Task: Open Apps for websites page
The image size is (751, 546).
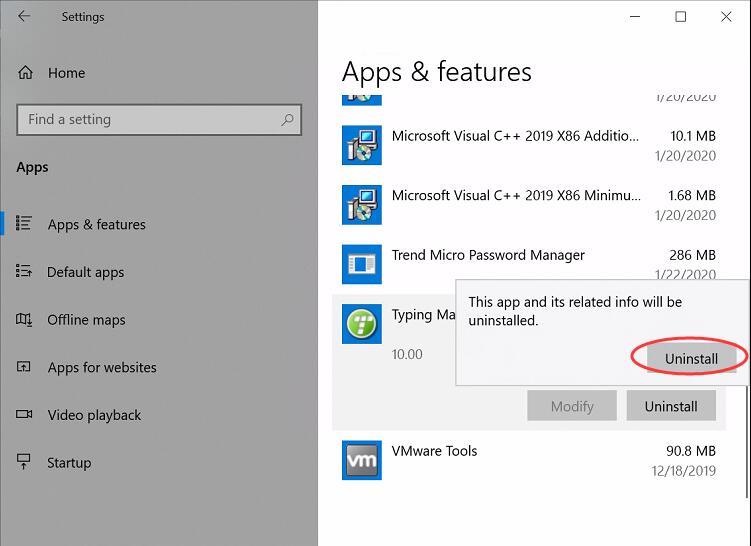Action: [x=102, y=367]
